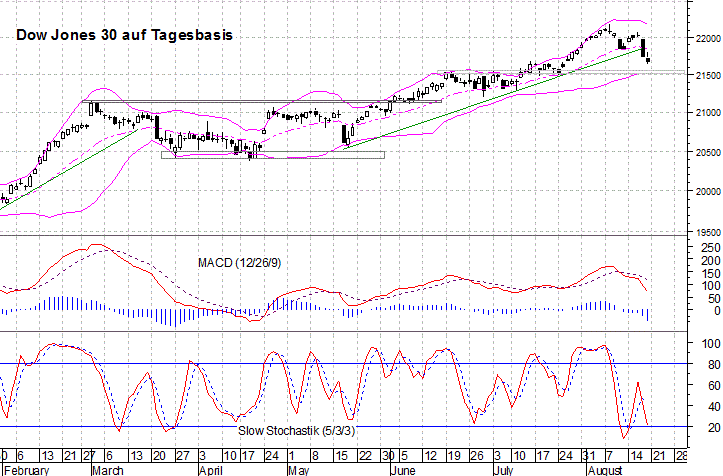The image size is (723, 476).
Task: Click the April month label
Action: point(210,470)
